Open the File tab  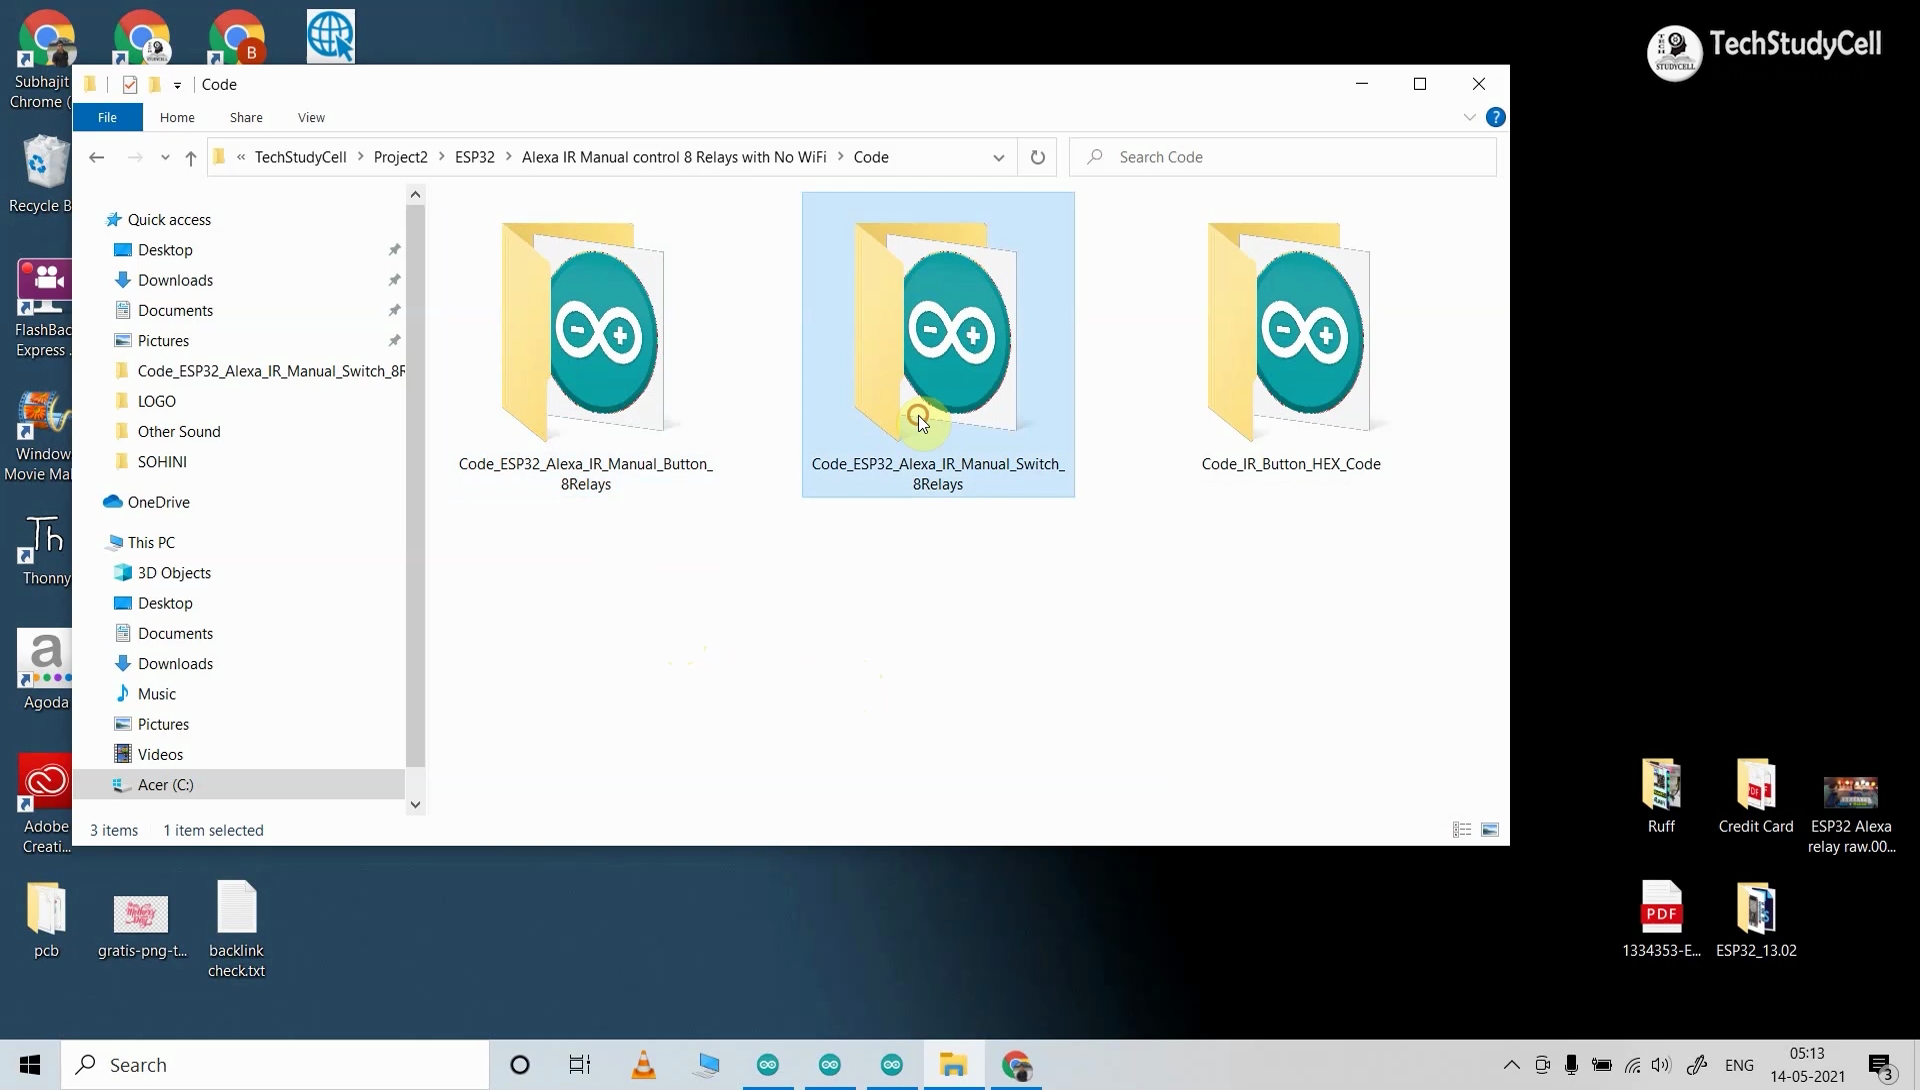(107, 117)
